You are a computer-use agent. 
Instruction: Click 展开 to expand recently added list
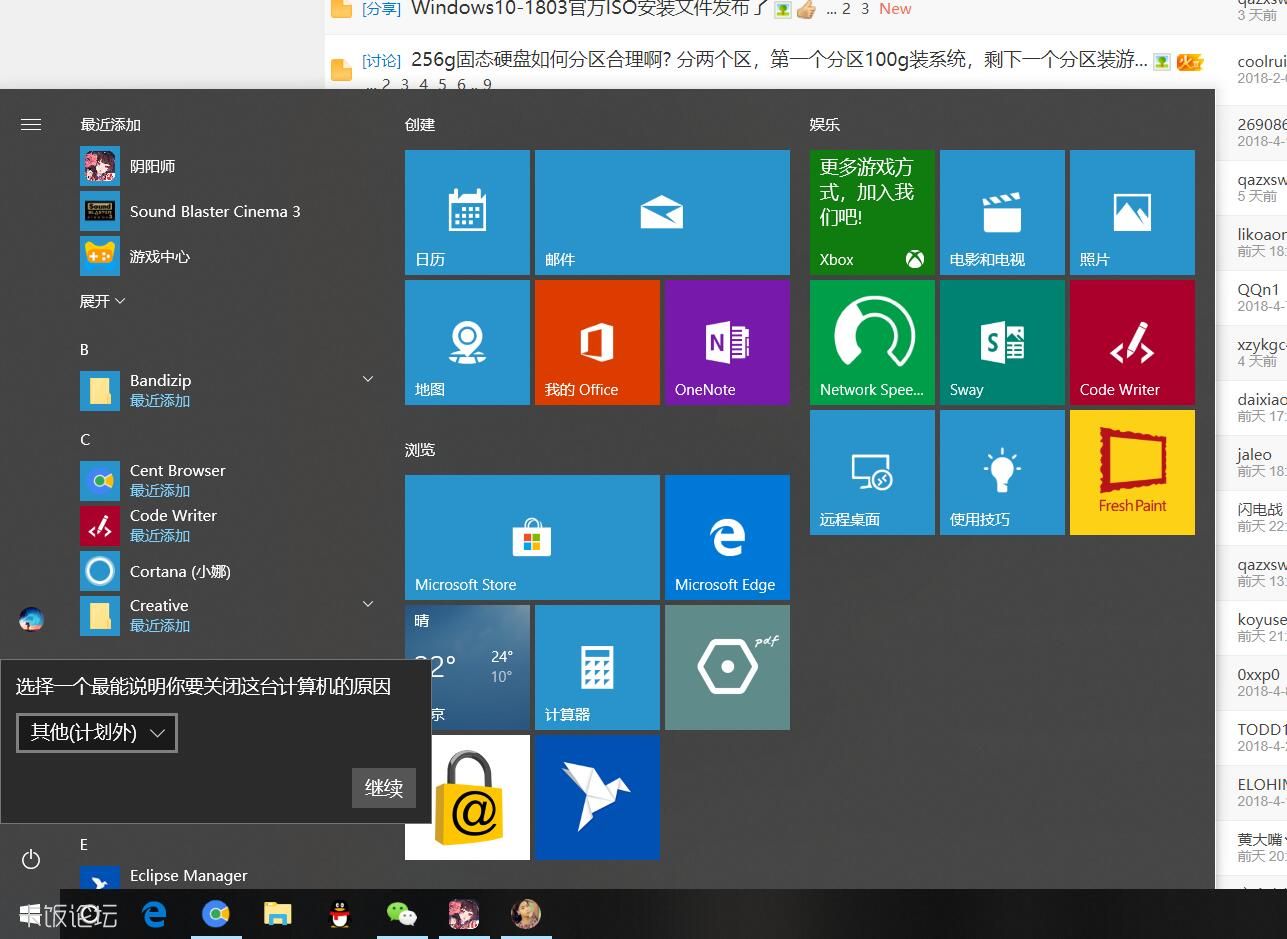[x=102, y=301]
